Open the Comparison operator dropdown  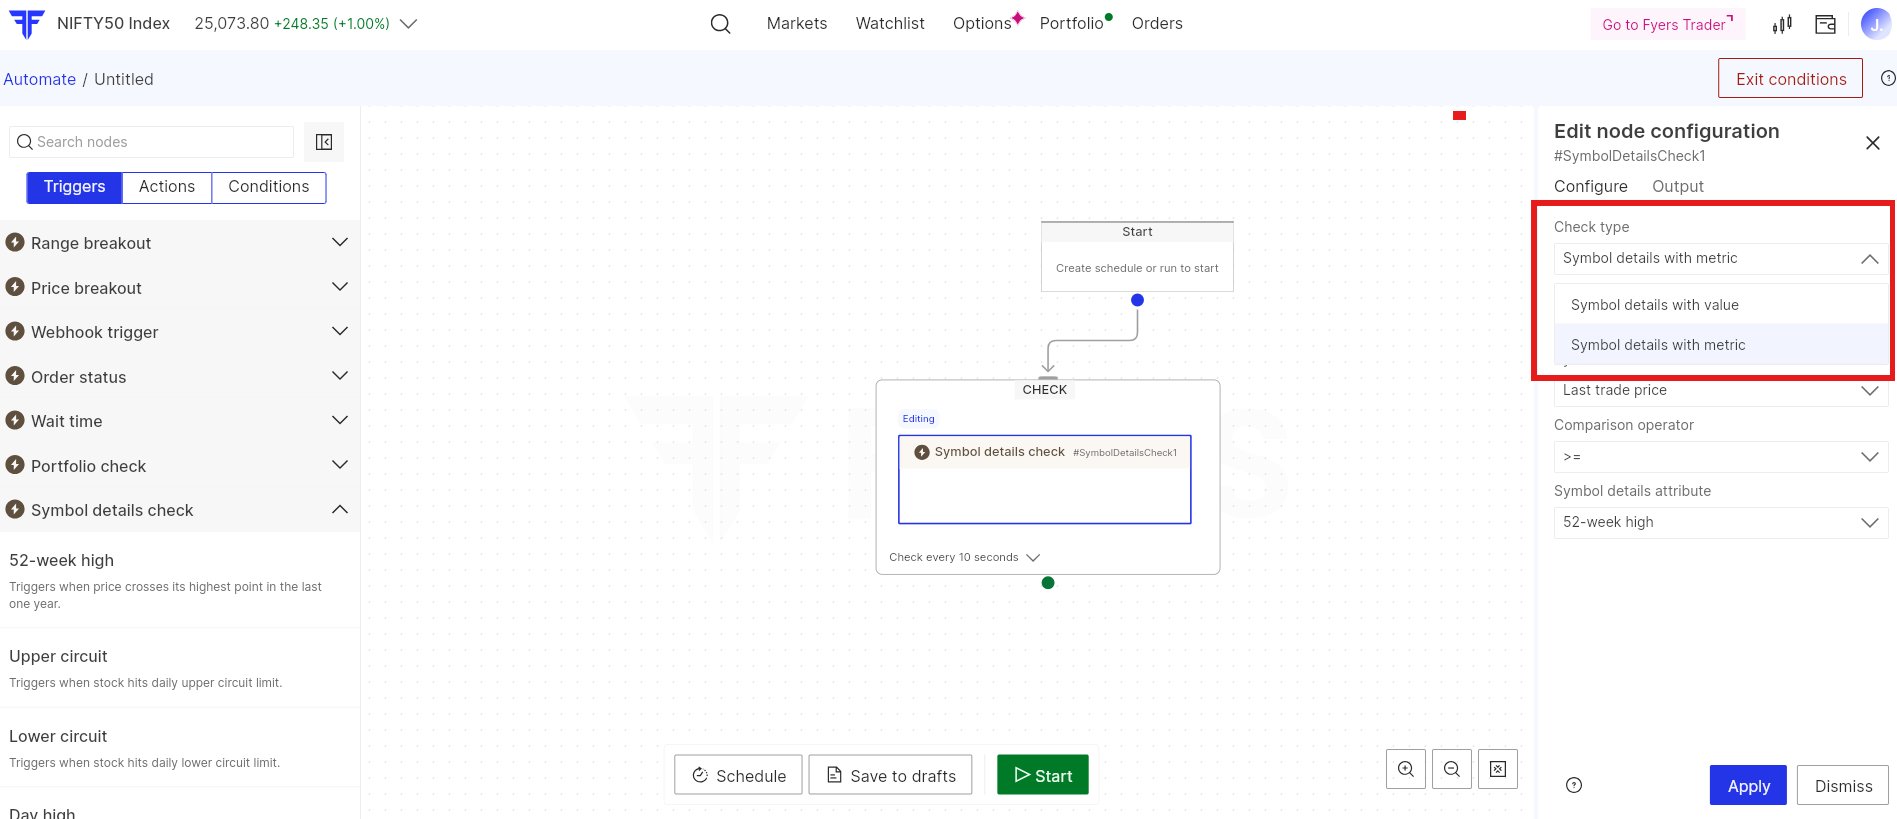1720,457
